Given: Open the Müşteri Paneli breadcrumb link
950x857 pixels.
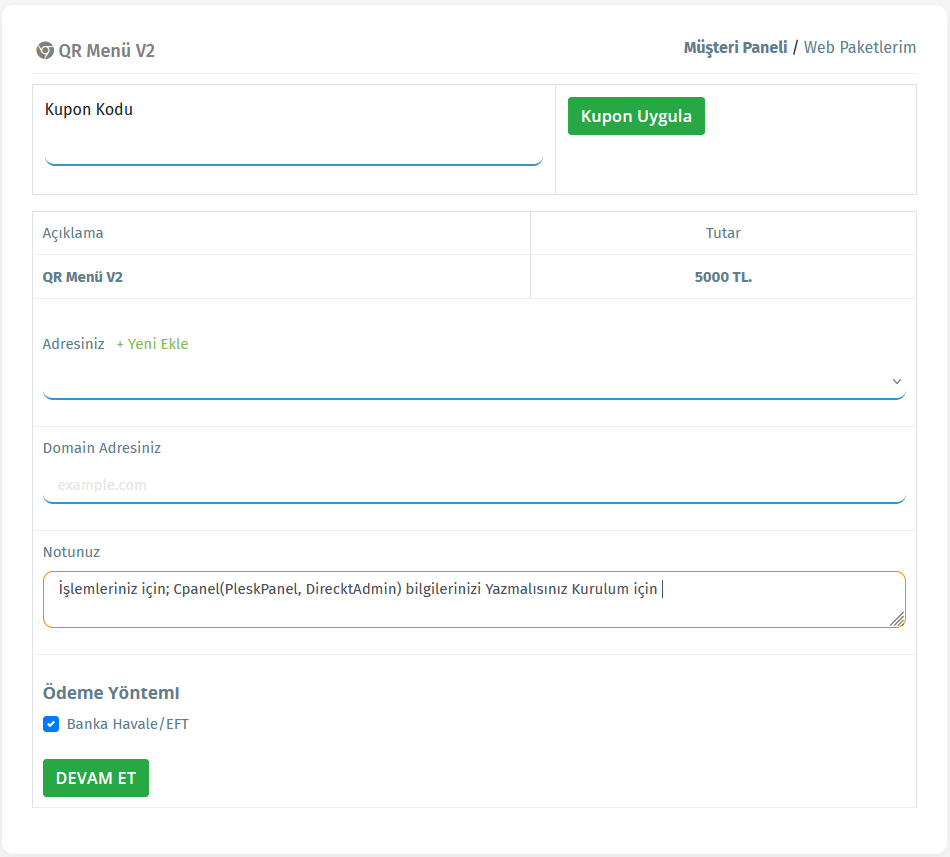Looking at the screenshot, I should [735, 47].
